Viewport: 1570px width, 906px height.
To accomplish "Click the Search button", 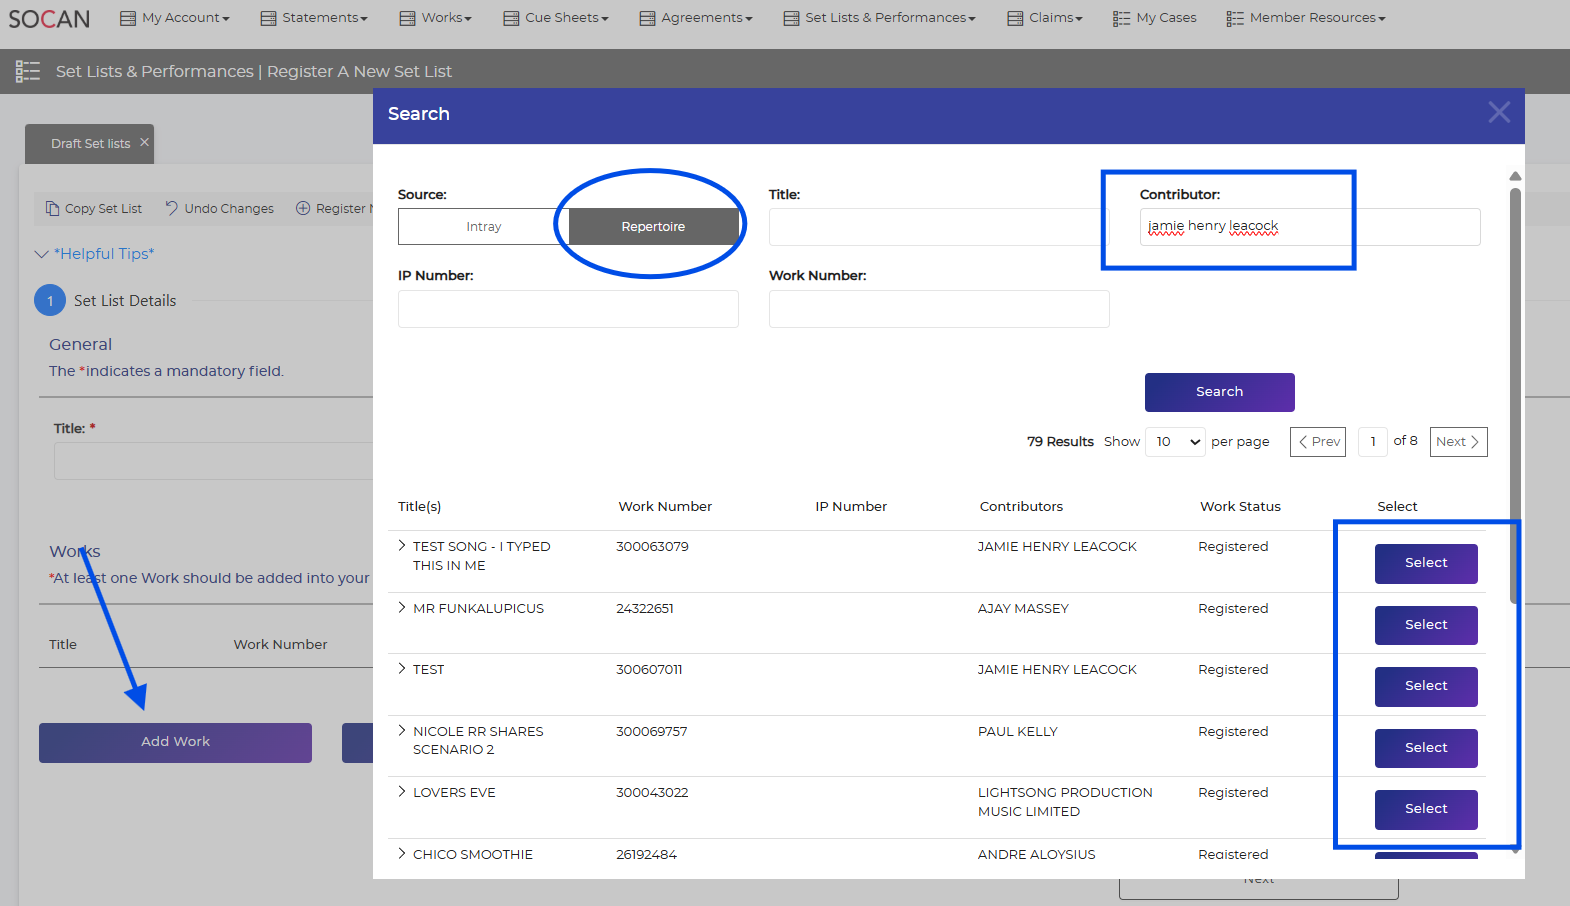I will pyautogui.click(x=1219, y=392).
